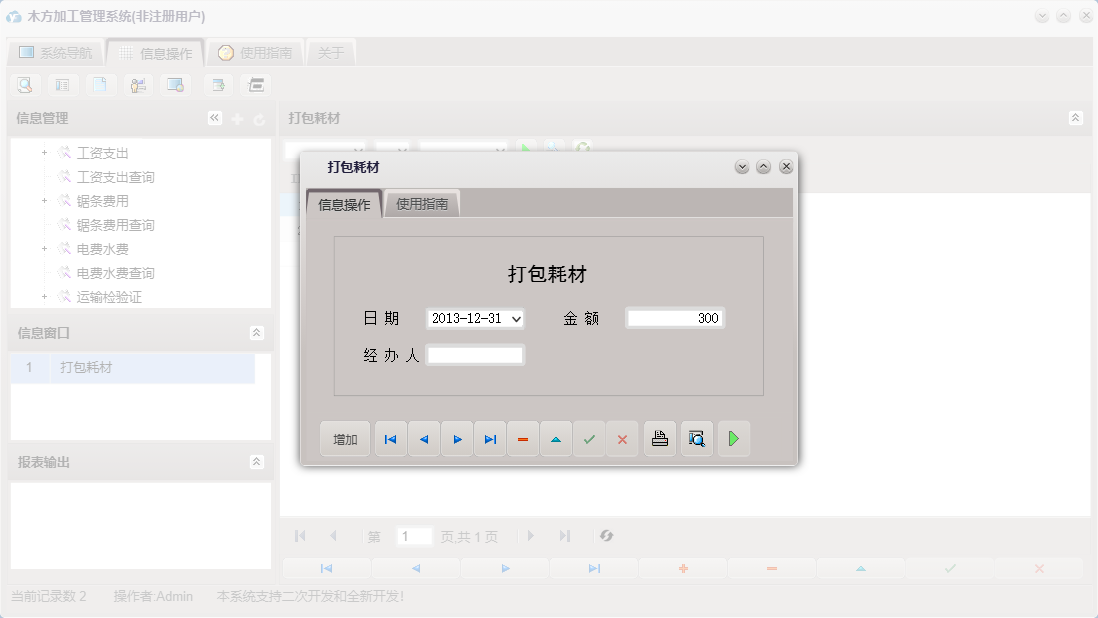Click the printer icon in the 打包耗材 dialog
1098x618 pixels.
pyautogui.click(x=659, y=438)
